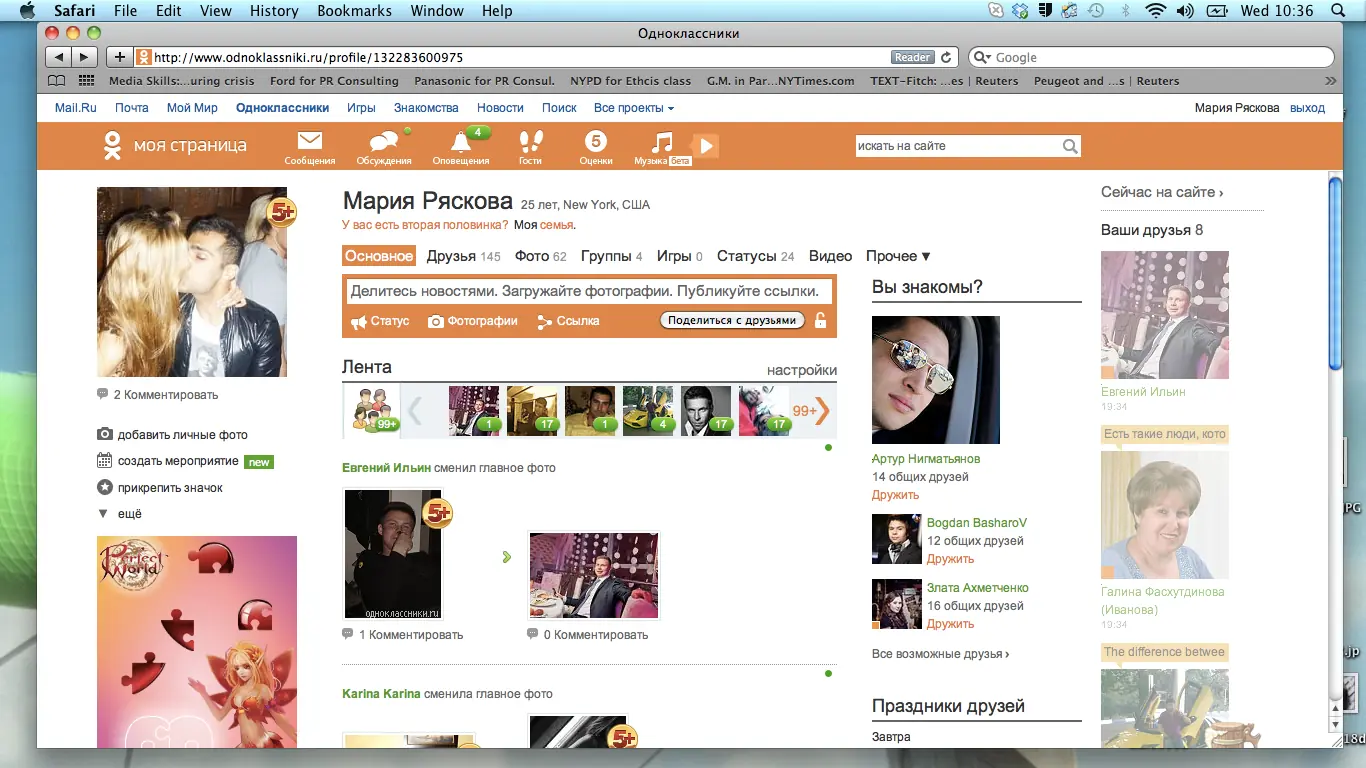1366x768 pixels.
Task: Expand the Все проекты dropdown
Action: tap(634, 108)
